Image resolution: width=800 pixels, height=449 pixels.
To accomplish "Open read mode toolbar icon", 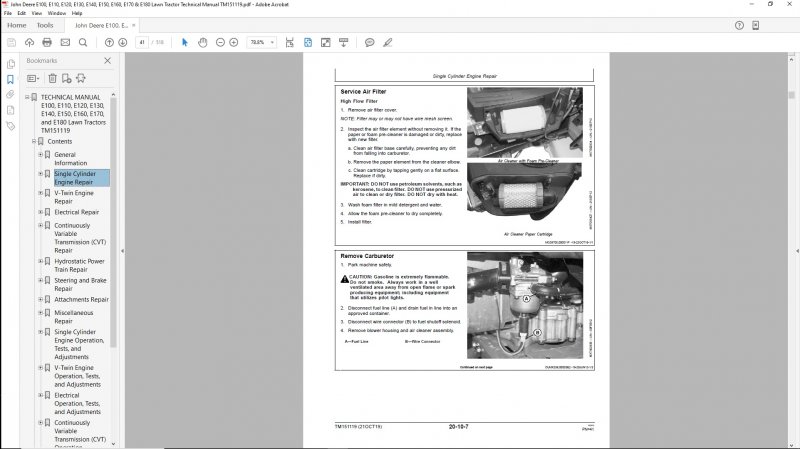I will coord(343,42).
